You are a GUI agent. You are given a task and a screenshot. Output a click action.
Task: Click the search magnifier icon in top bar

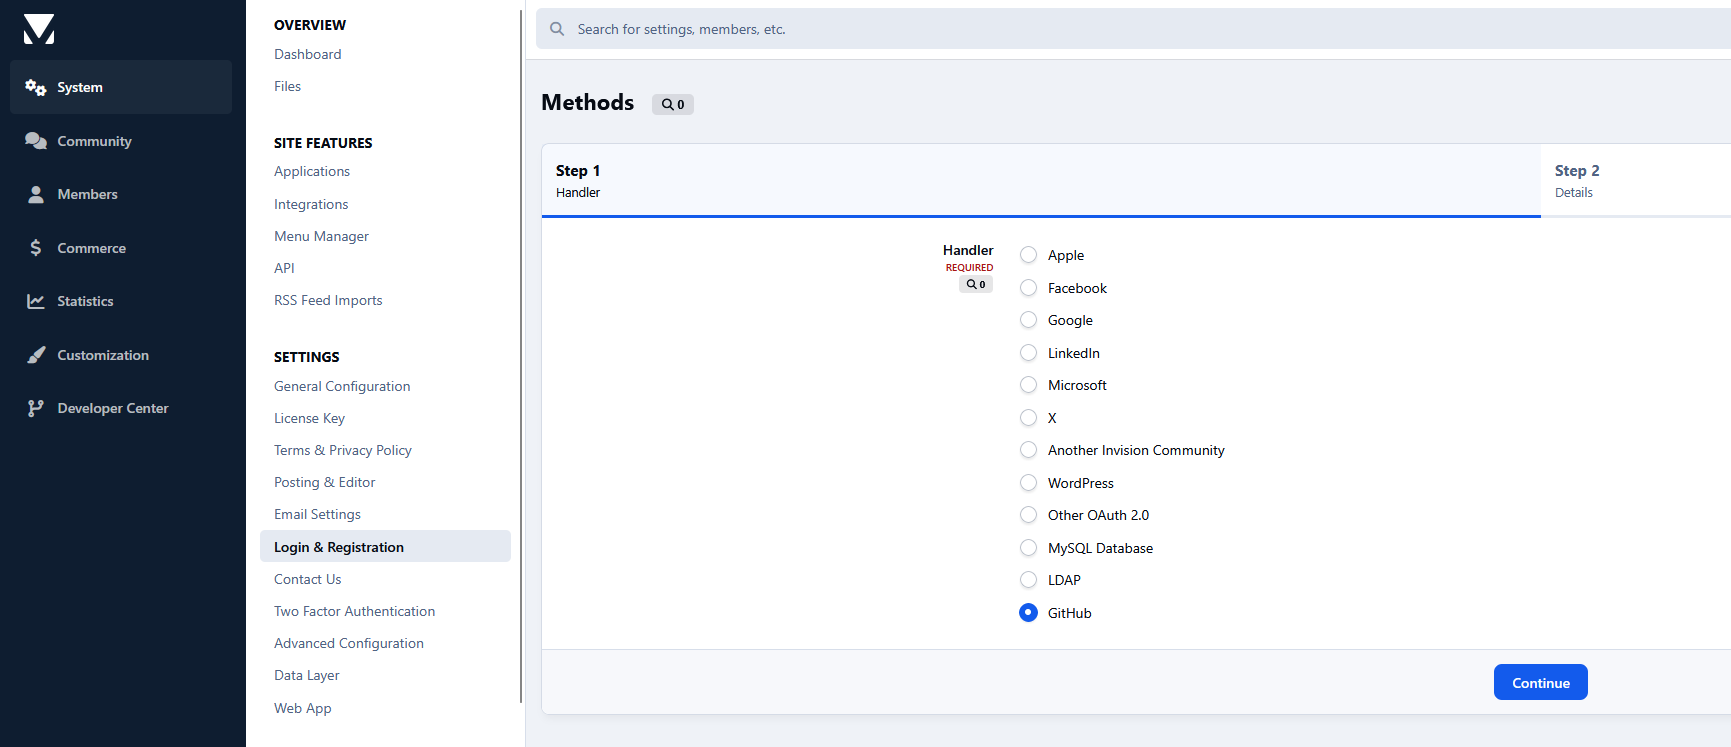557,29
